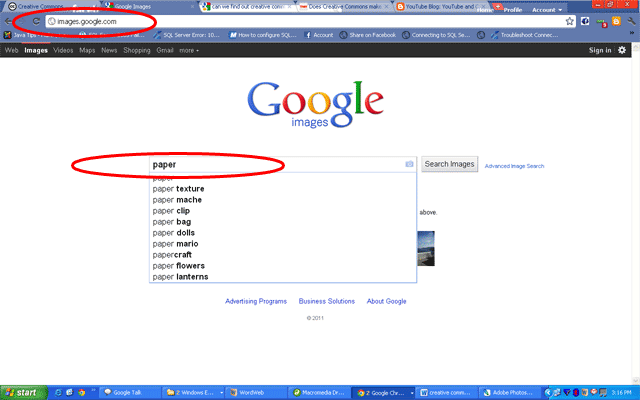Open WordWeb from the taskbar
The width and height of the screenshot is (640, 400).
click(x=256, y=393)
